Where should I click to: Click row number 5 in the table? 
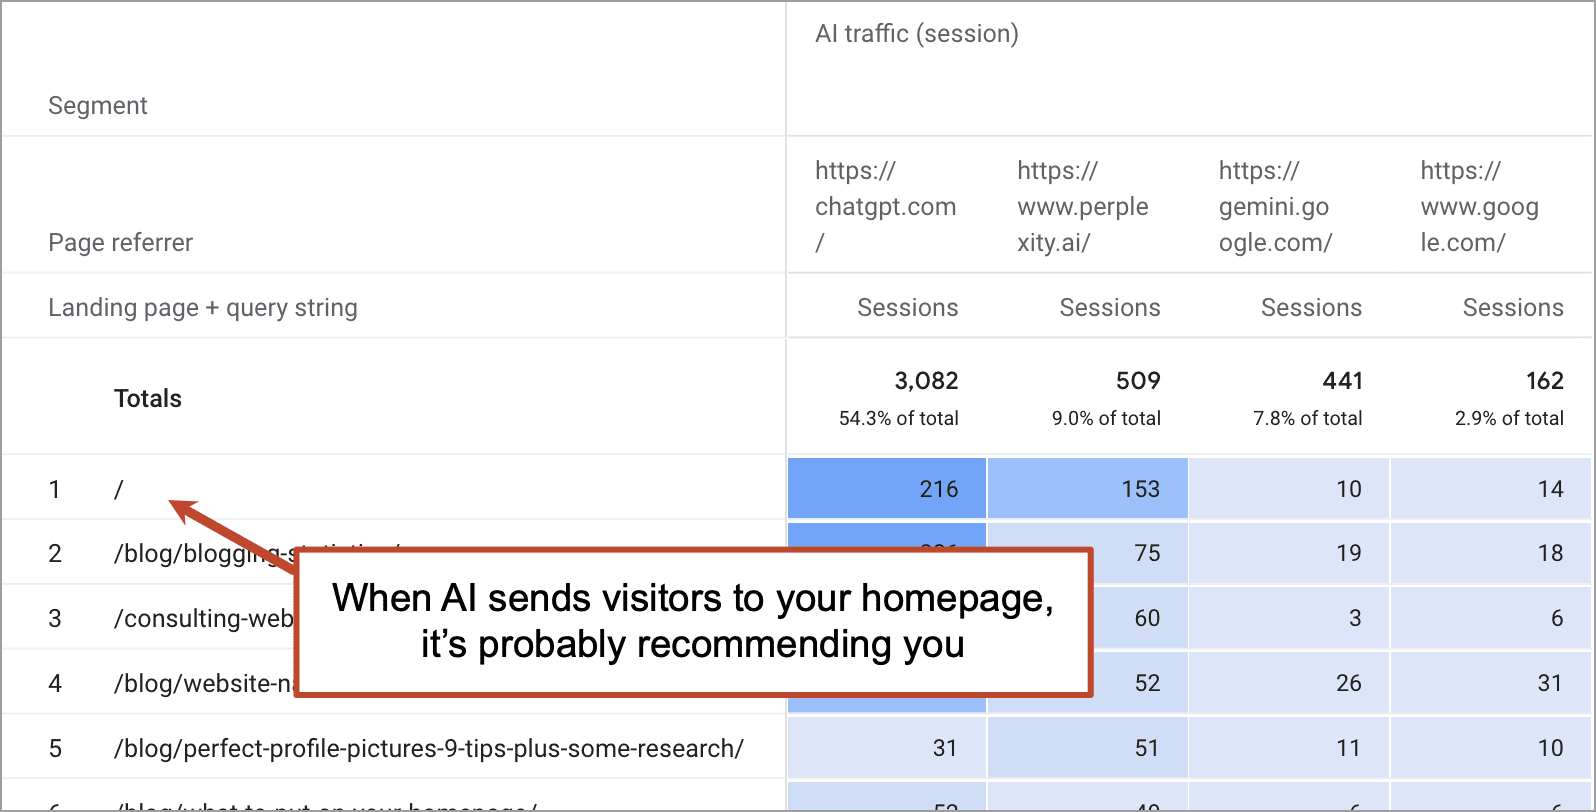[x=55, y=747]
